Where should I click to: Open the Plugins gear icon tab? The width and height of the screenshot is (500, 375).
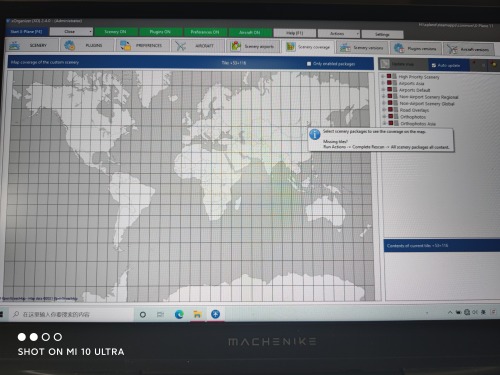[x=70, y=45]
